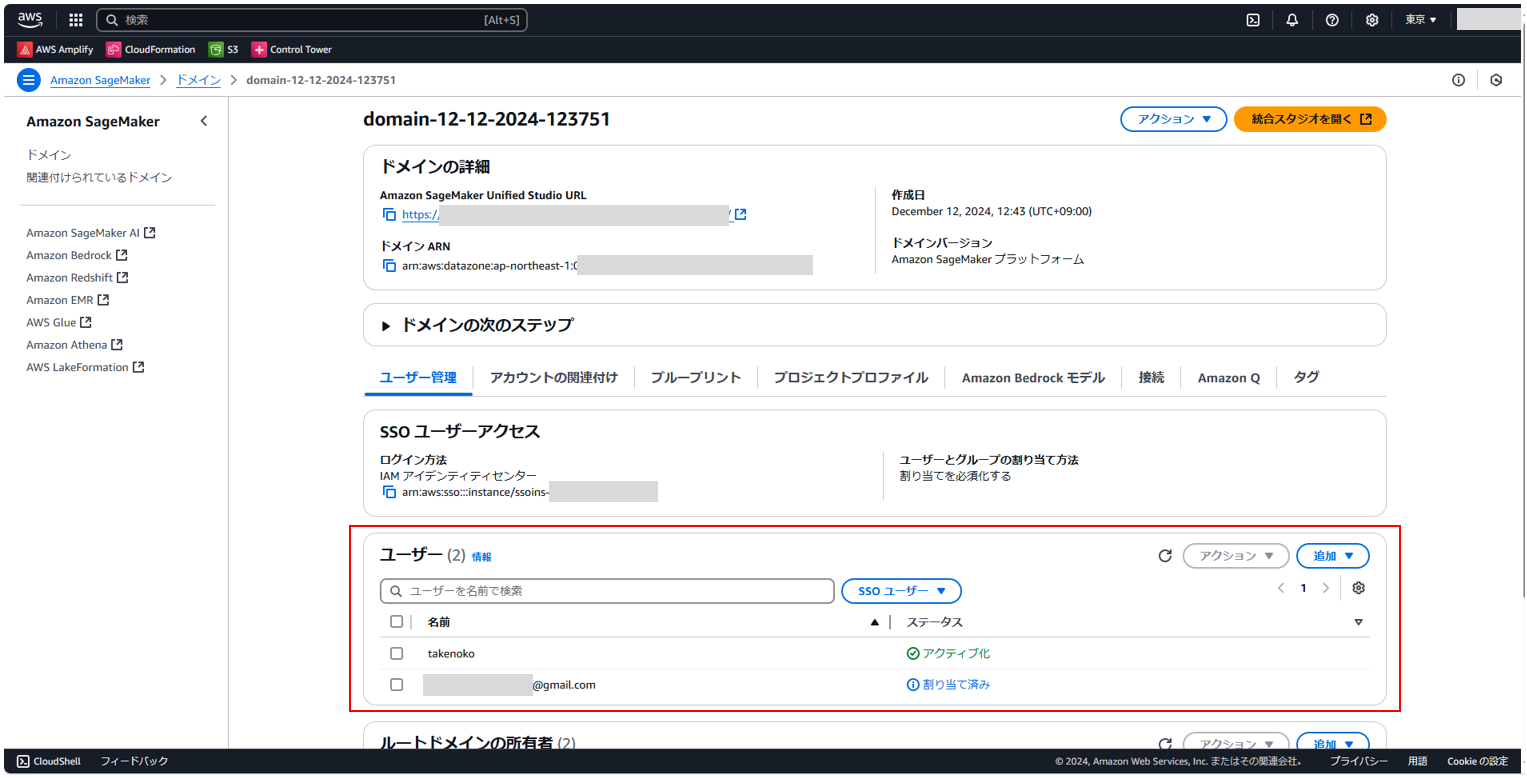Switch to ブループリント tab
The image size is (1527, 778).
pyautogui.click(x=695, y=377)
